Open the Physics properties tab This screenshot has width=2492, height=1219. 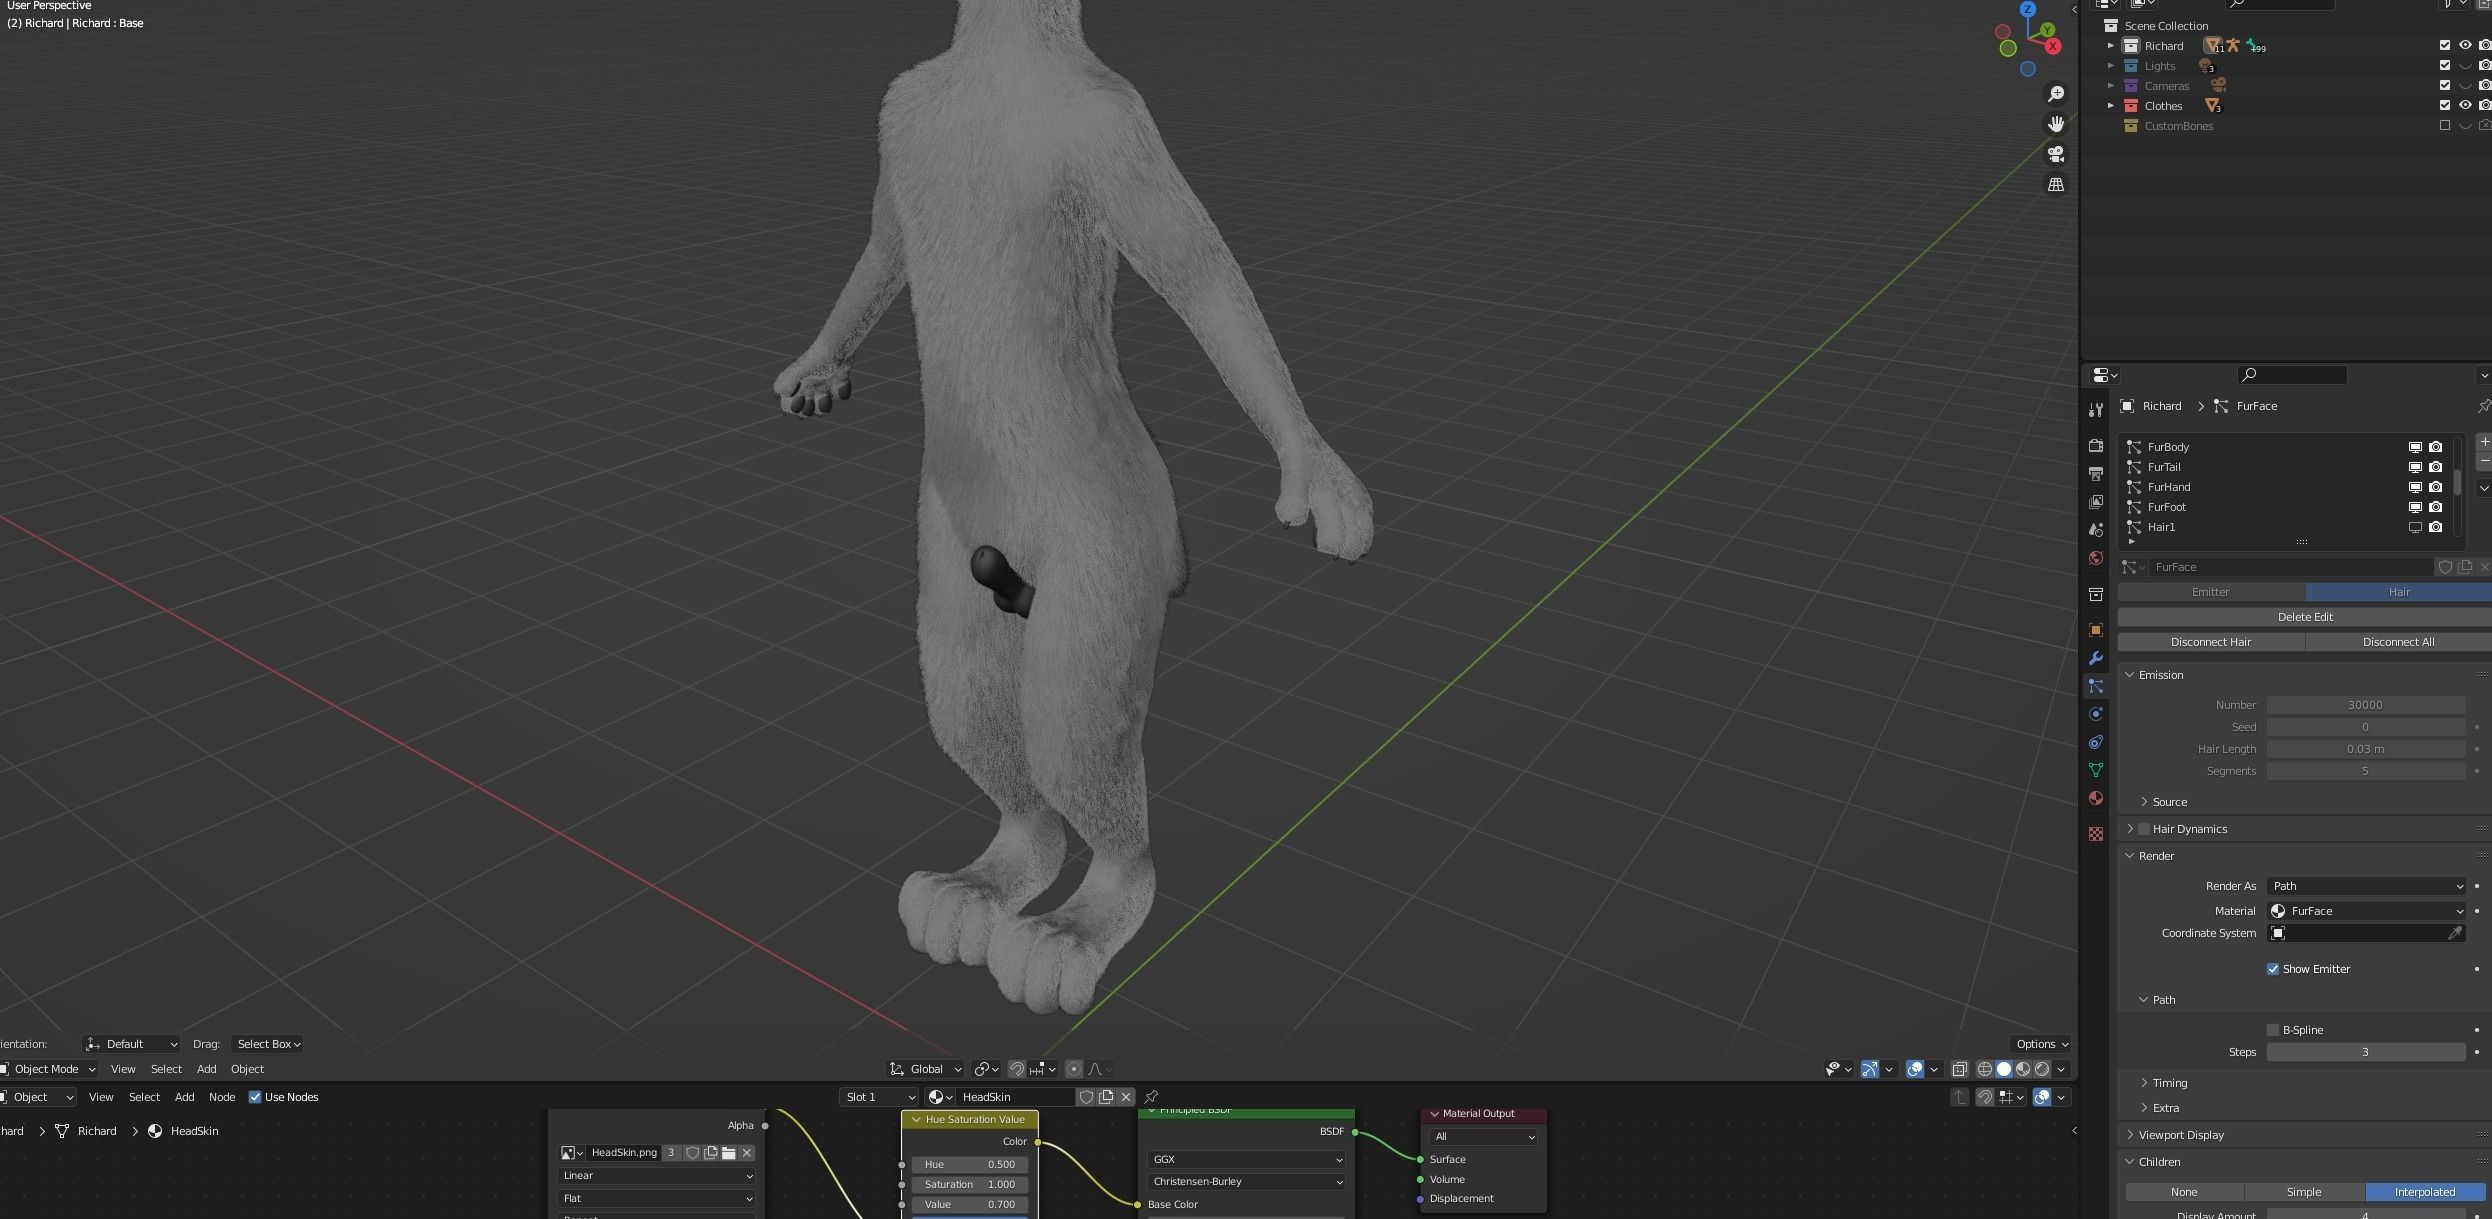coord(2096,714)
